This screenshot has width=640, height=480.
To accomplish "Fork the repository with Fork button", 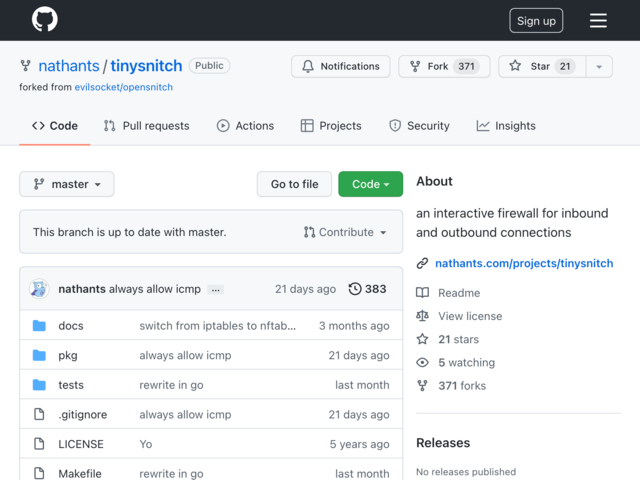I will coord(444,66).
